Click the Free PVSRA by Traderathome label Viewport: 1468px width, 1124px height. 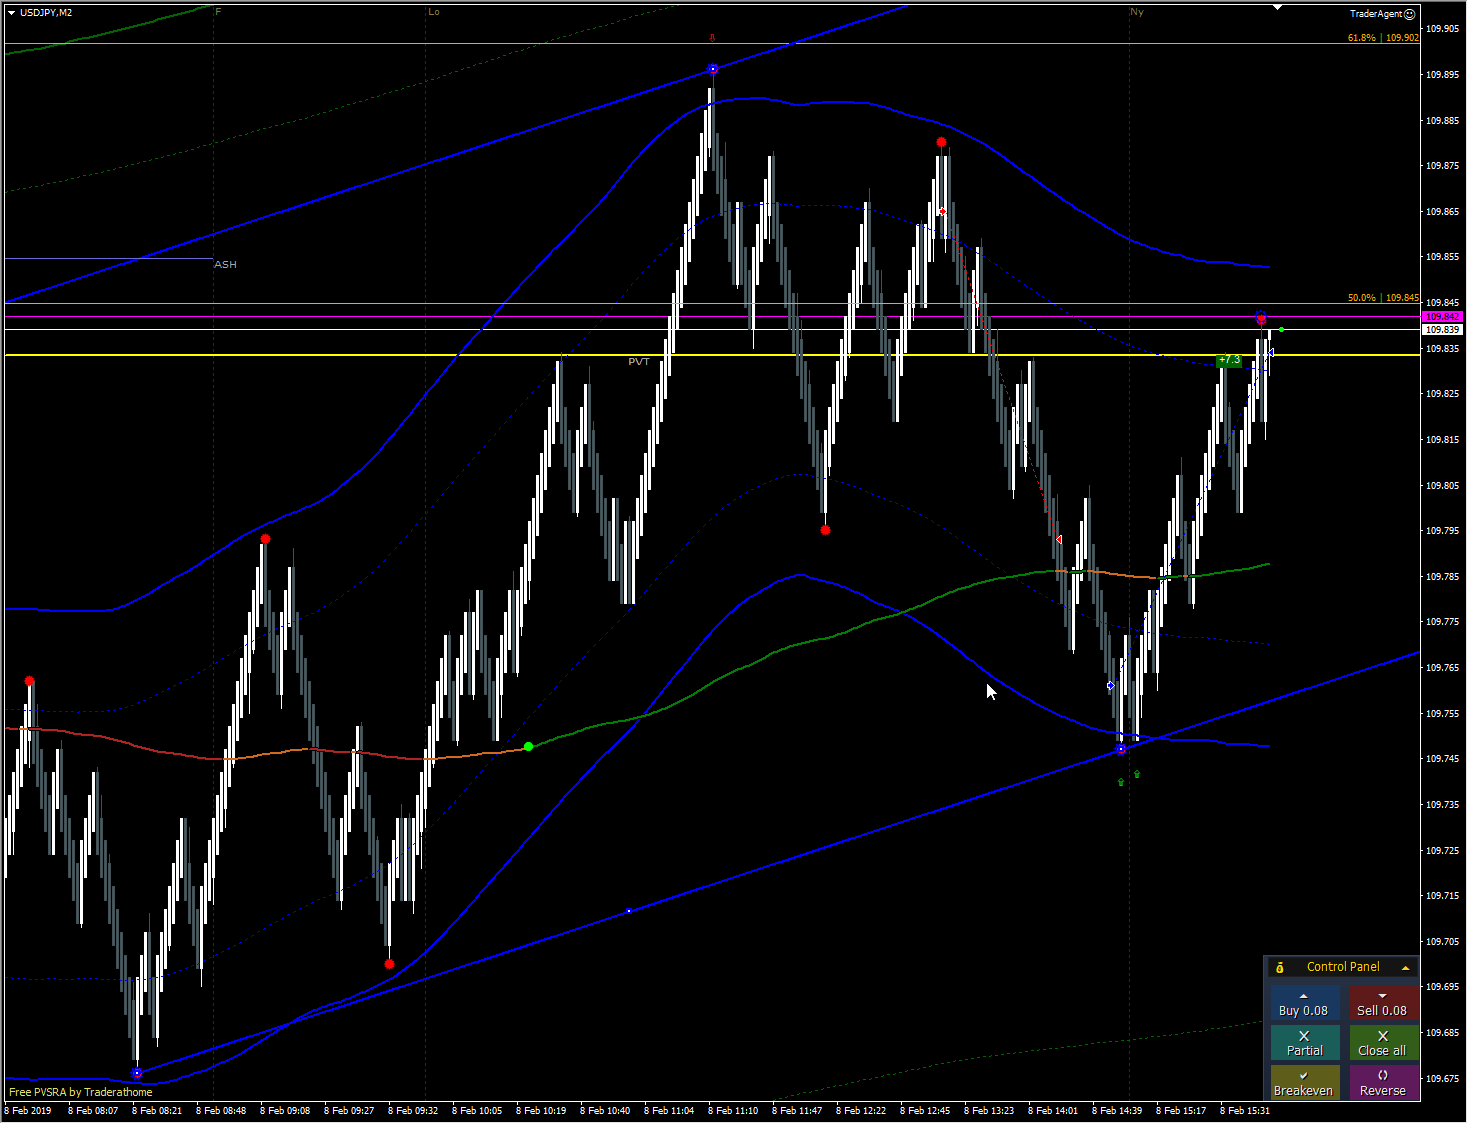click(x=81, y=1092)
